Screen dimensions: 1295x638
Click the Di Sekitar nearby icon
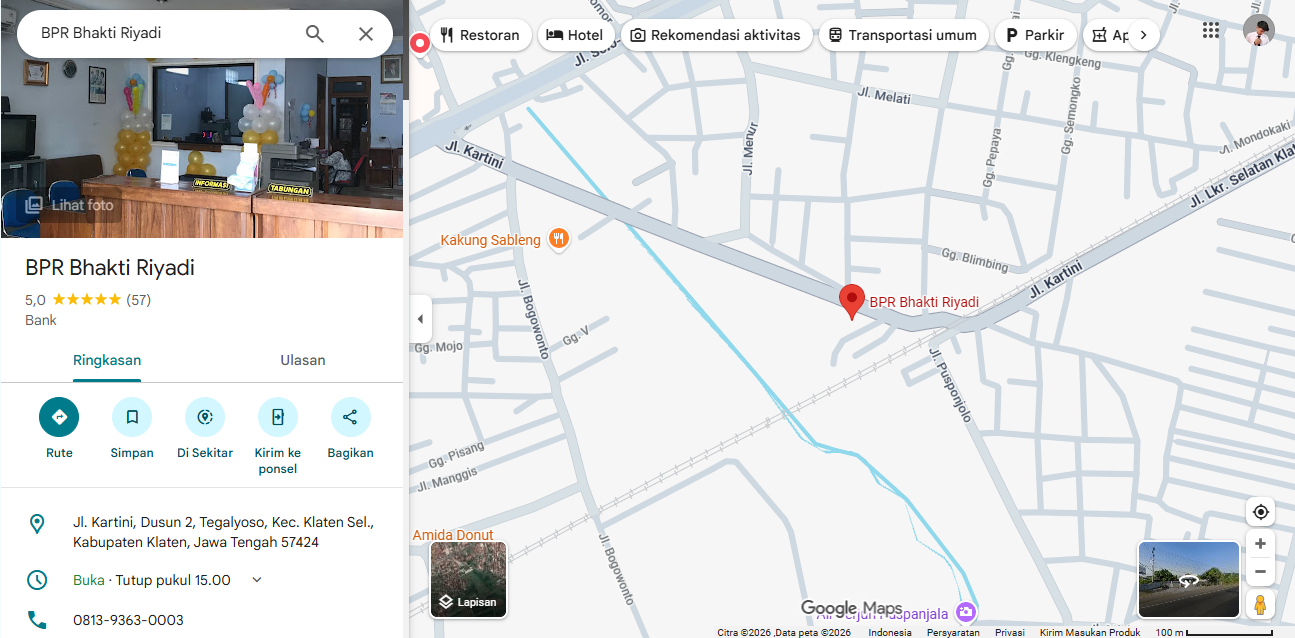pos(205,417)
